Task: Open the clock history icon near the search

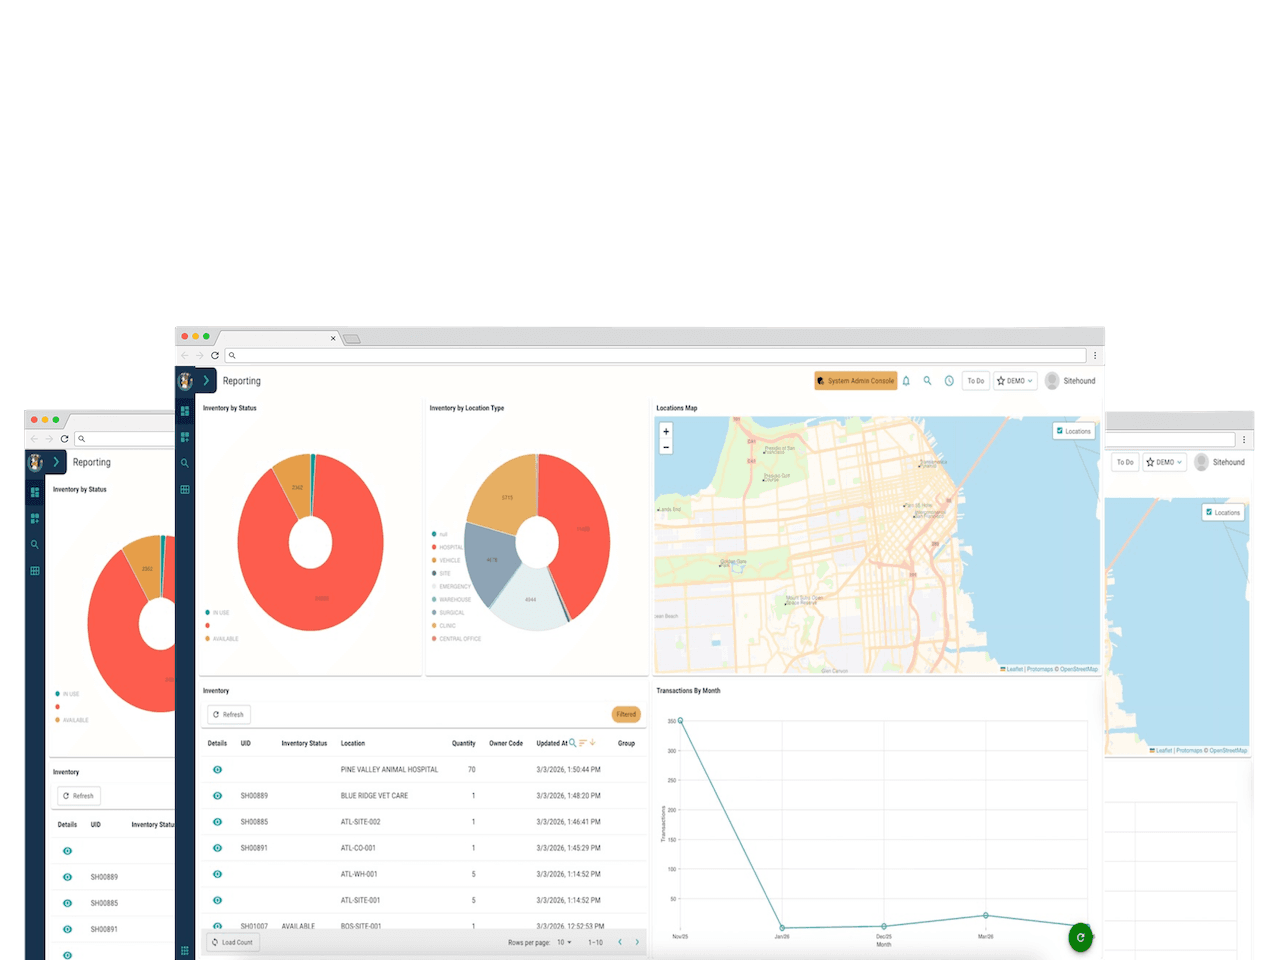Action: (949, 381)
